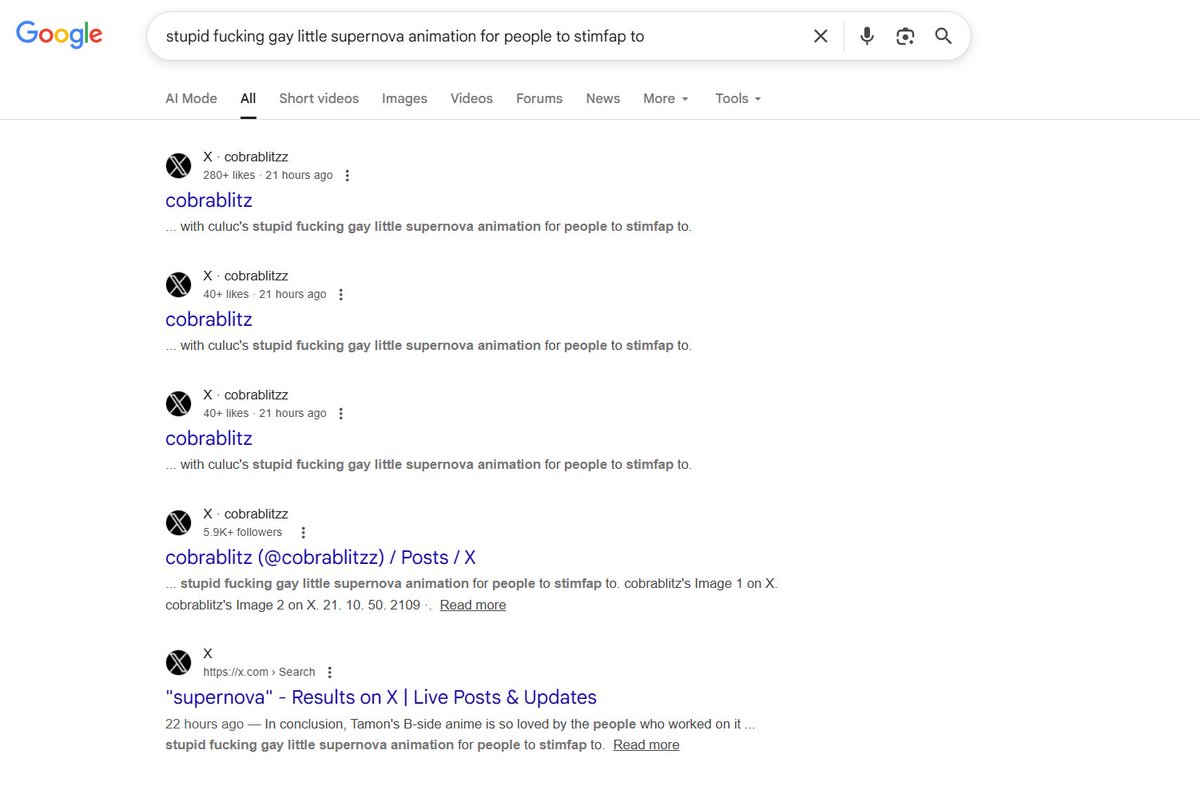Click Read more in supernova results snippet

[646, 745]
